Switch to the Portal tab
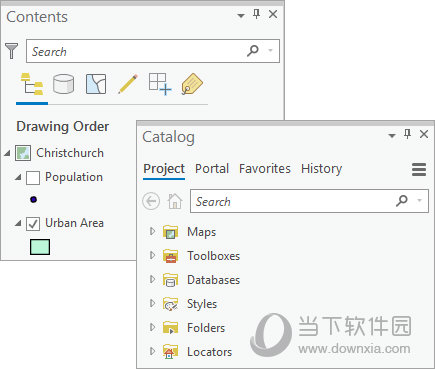 click(212, 169)
